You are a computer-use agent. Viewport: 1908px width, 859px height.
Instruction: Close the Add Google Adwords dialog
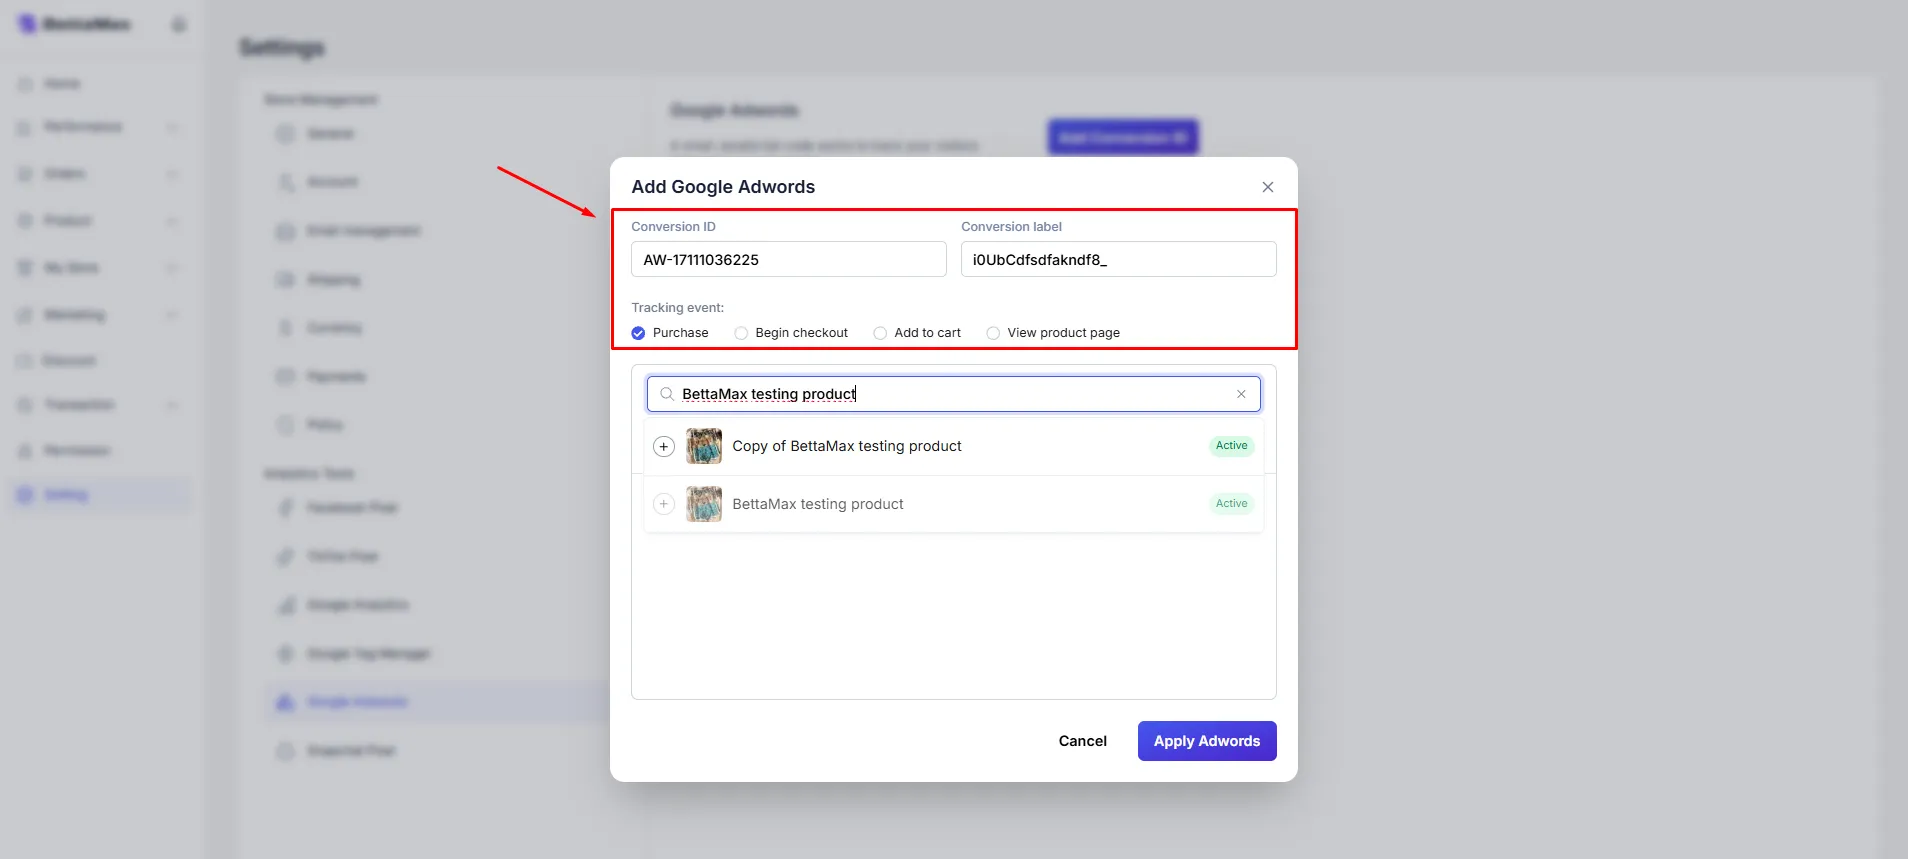point(1267,187)
